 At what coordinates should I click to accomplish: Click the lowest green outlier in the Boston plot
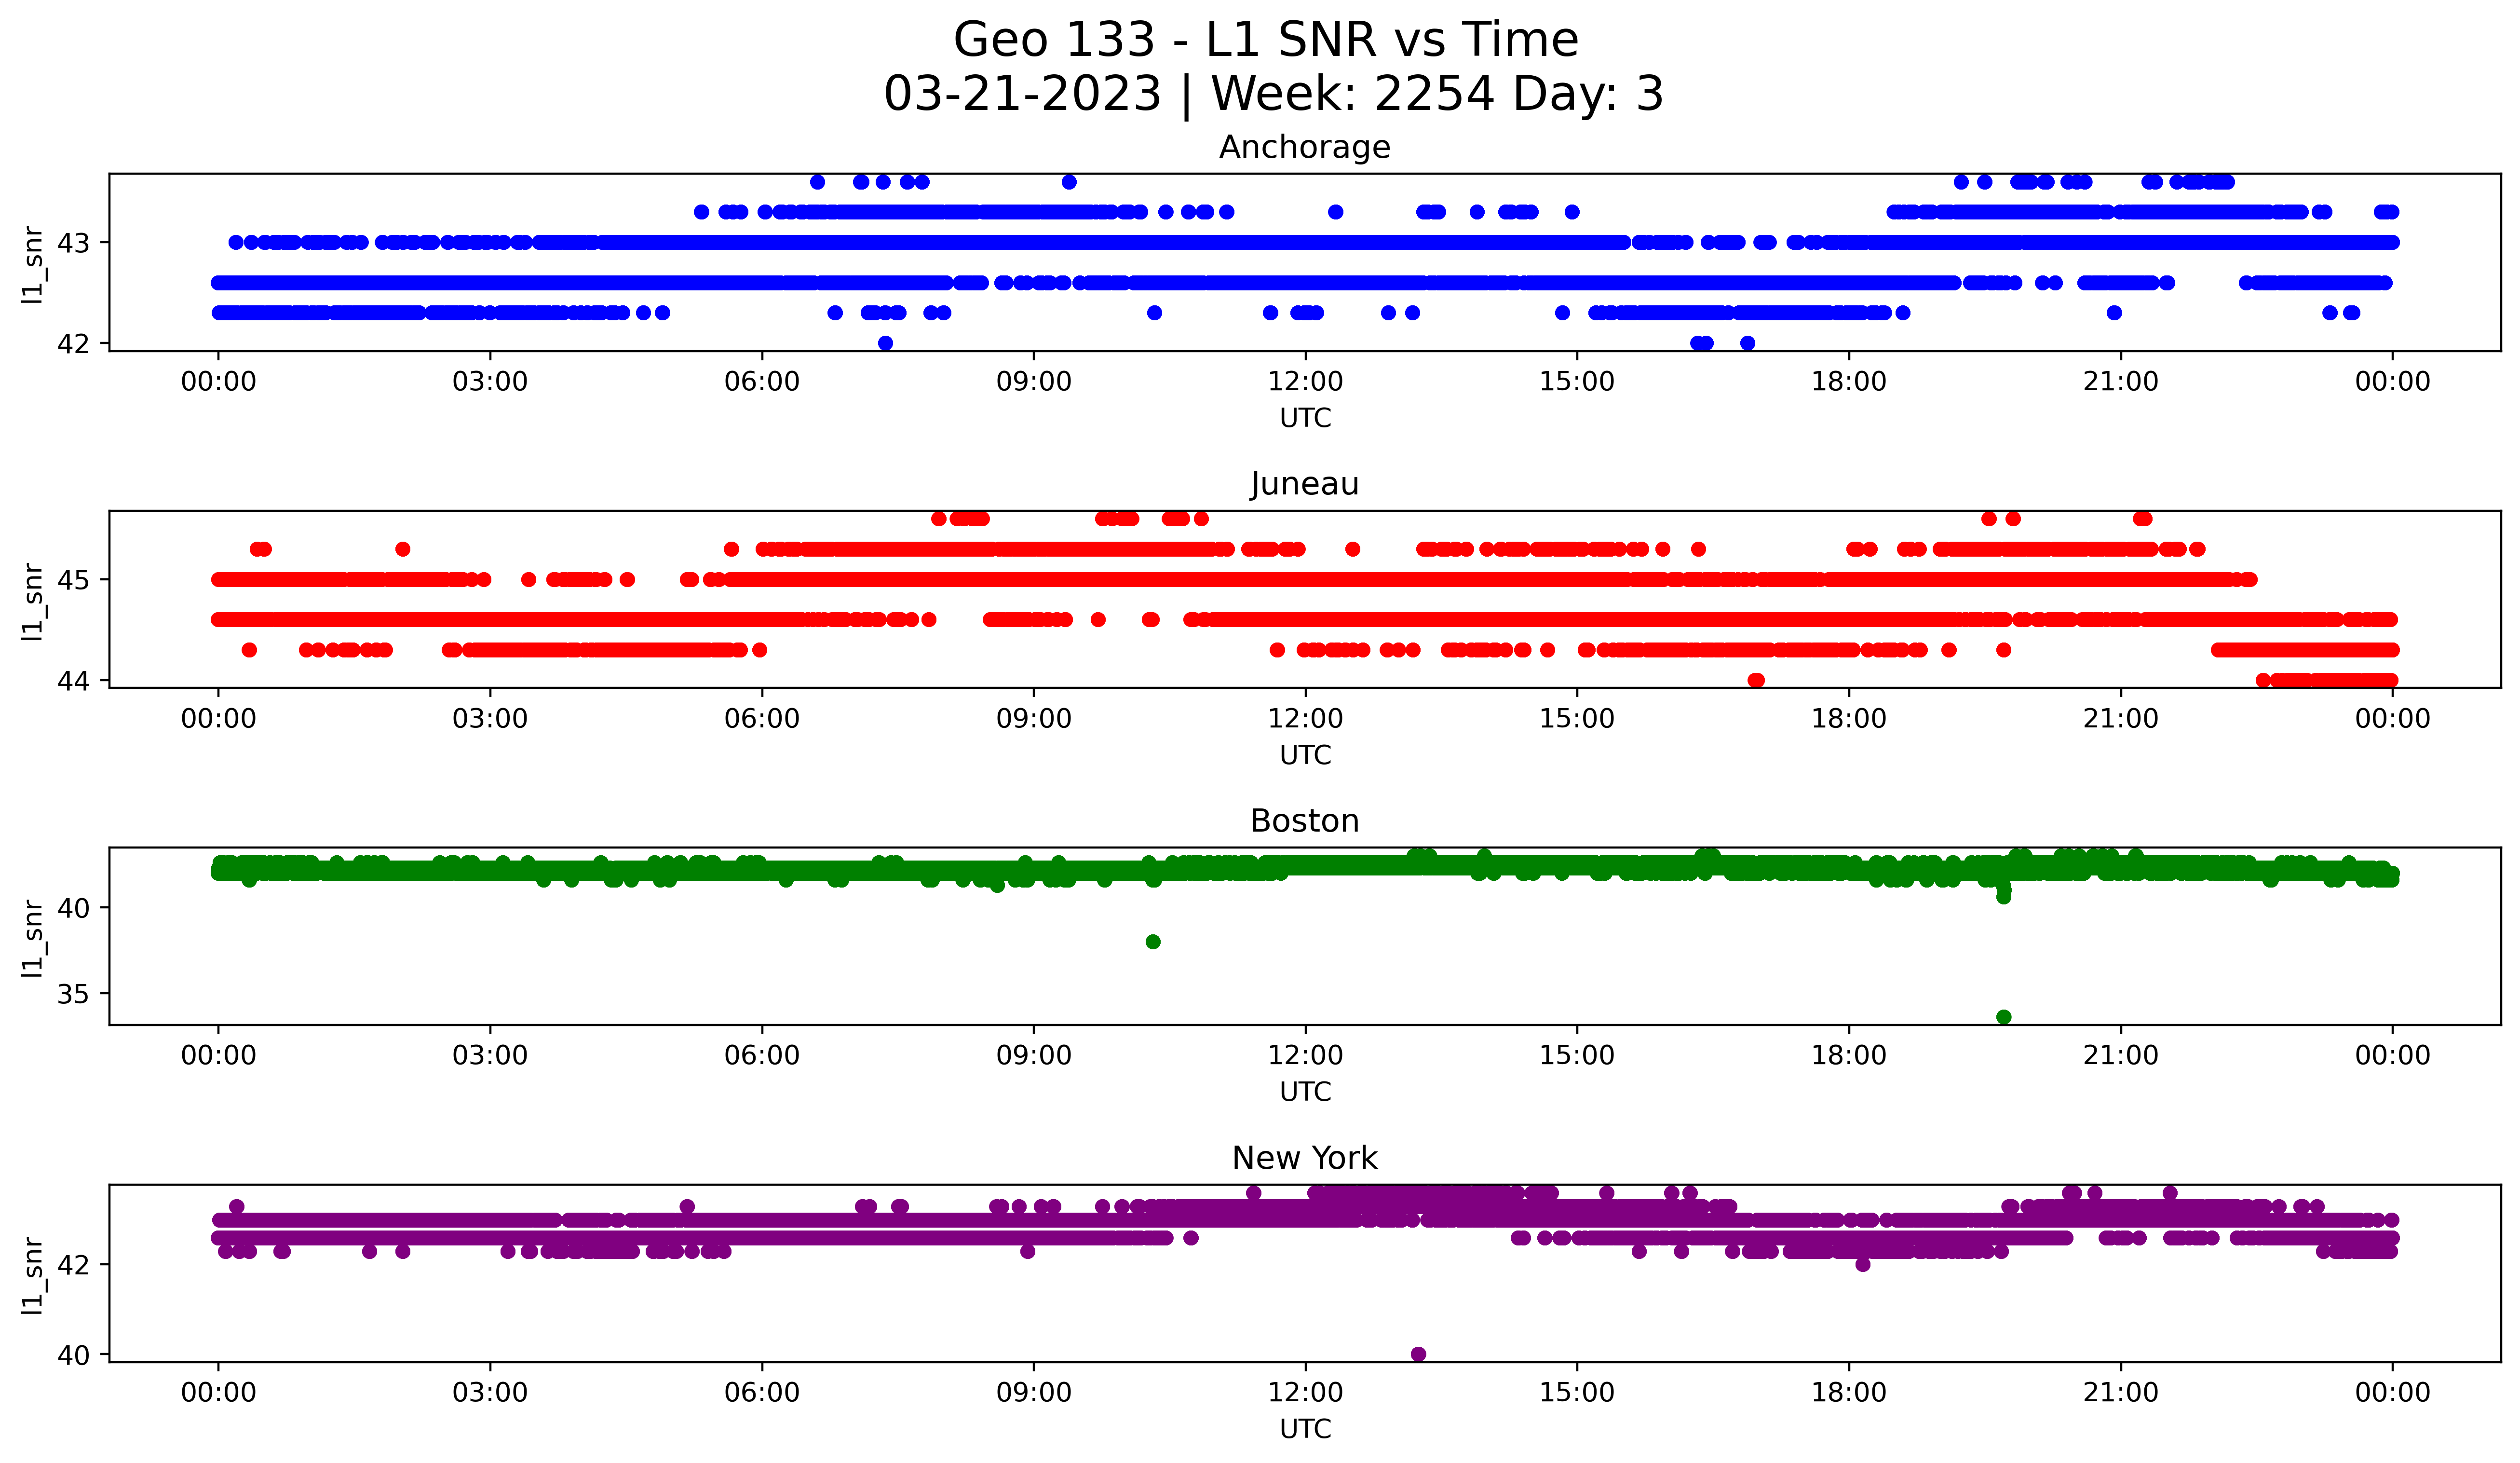[x=2003, y=1017]
